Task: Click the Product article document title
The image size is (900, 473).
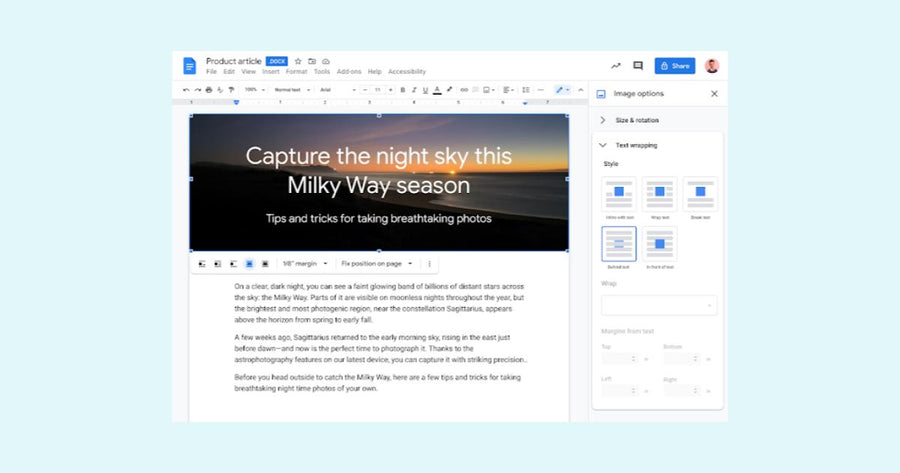Action: pos(234,61)
